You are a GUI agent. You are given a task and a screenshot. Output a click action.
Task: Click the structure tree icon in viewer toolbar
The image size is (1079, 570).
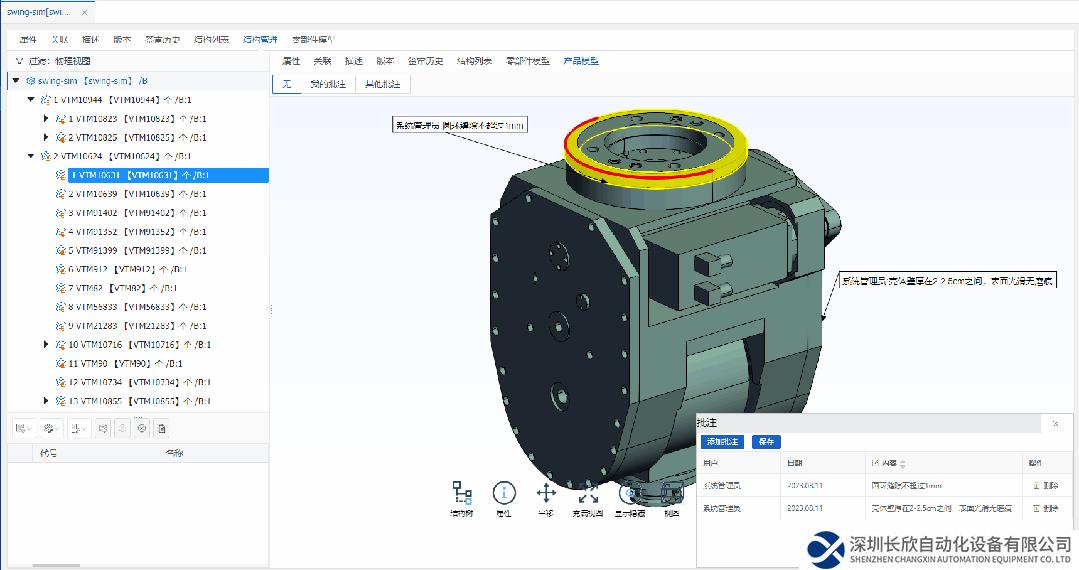[461, 492]
